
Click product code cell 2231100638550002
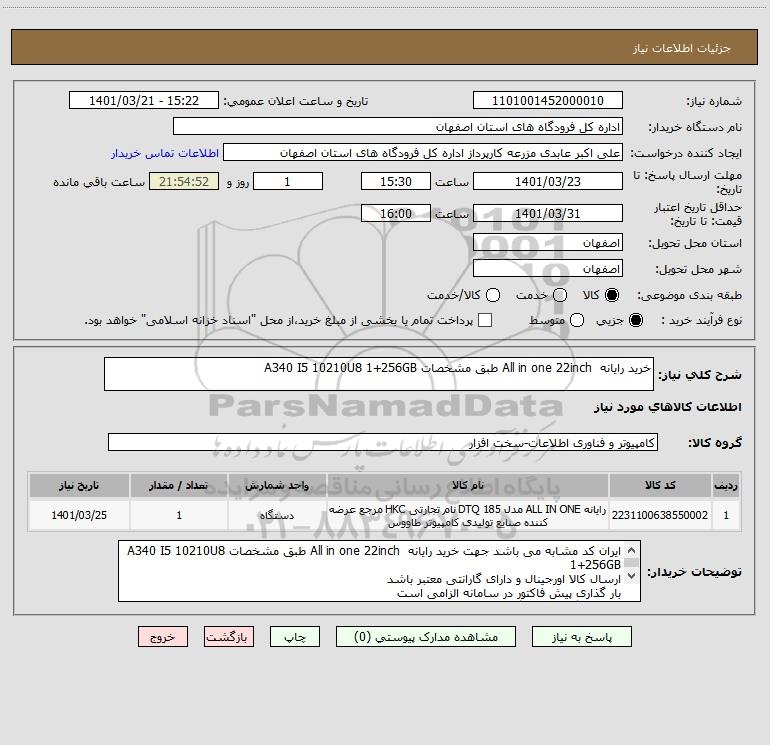[660, 515]
